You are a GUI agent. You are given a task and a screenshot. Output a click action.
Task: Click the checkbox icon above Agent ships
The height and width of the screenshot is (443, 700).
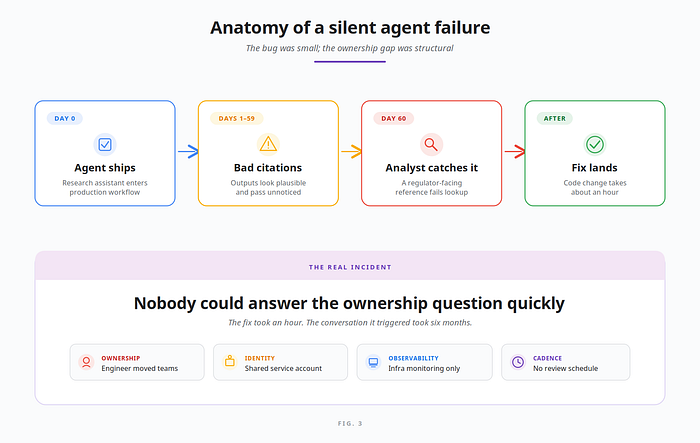tap(105, 144)
